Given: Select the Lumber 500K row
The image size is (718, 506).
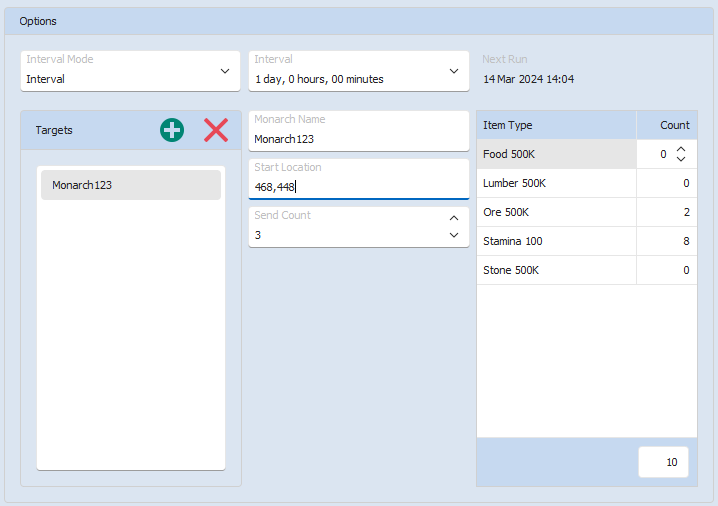Looking at the screenshot, I should tap(587, 183).
